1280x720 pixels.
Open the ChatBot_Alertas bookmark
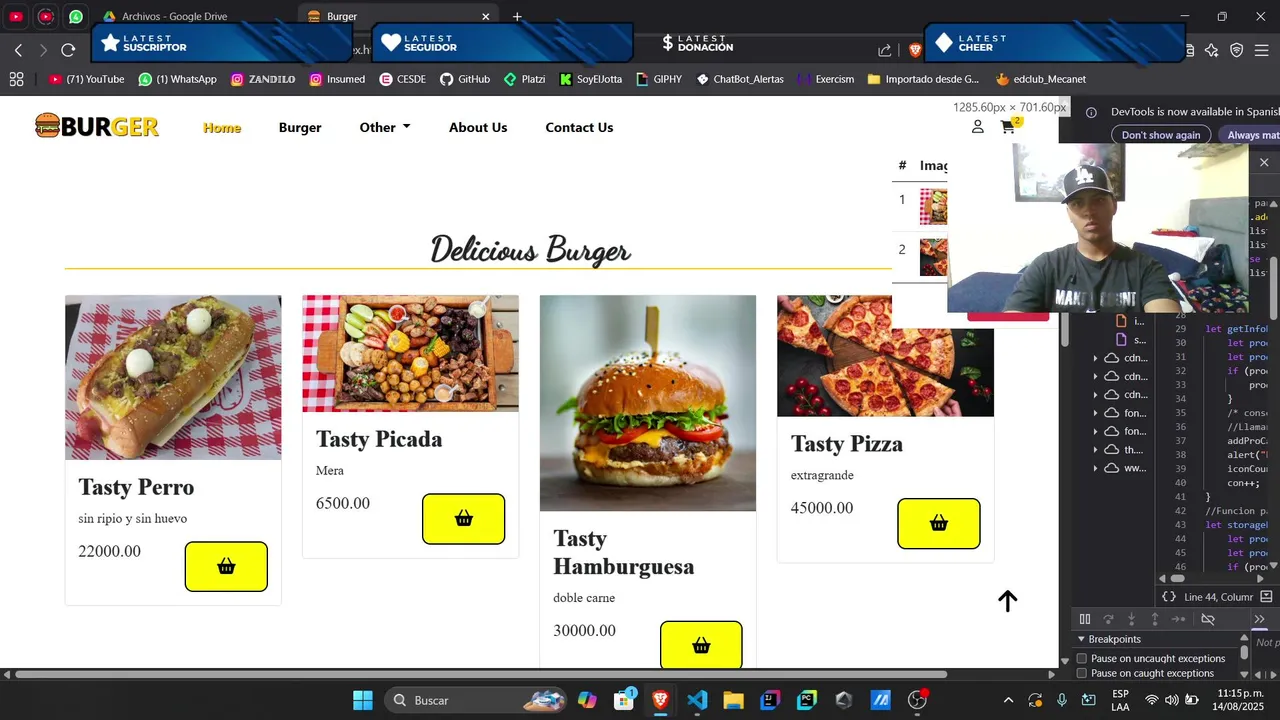[740, 79]
